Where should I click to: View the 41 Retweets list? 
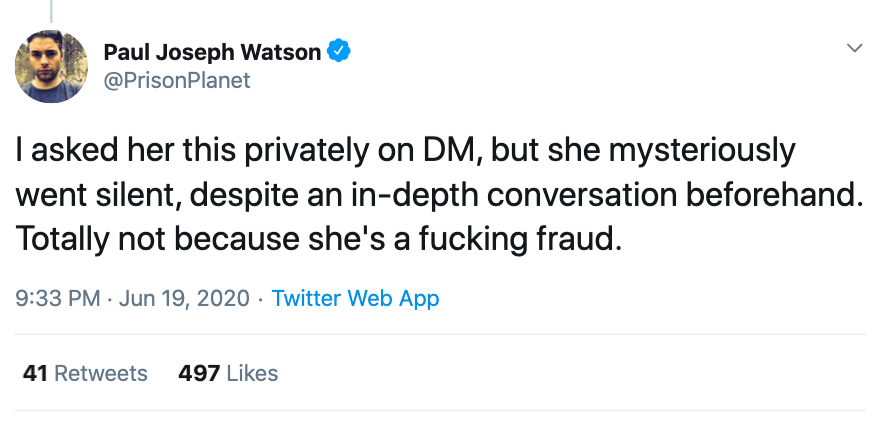85,373
